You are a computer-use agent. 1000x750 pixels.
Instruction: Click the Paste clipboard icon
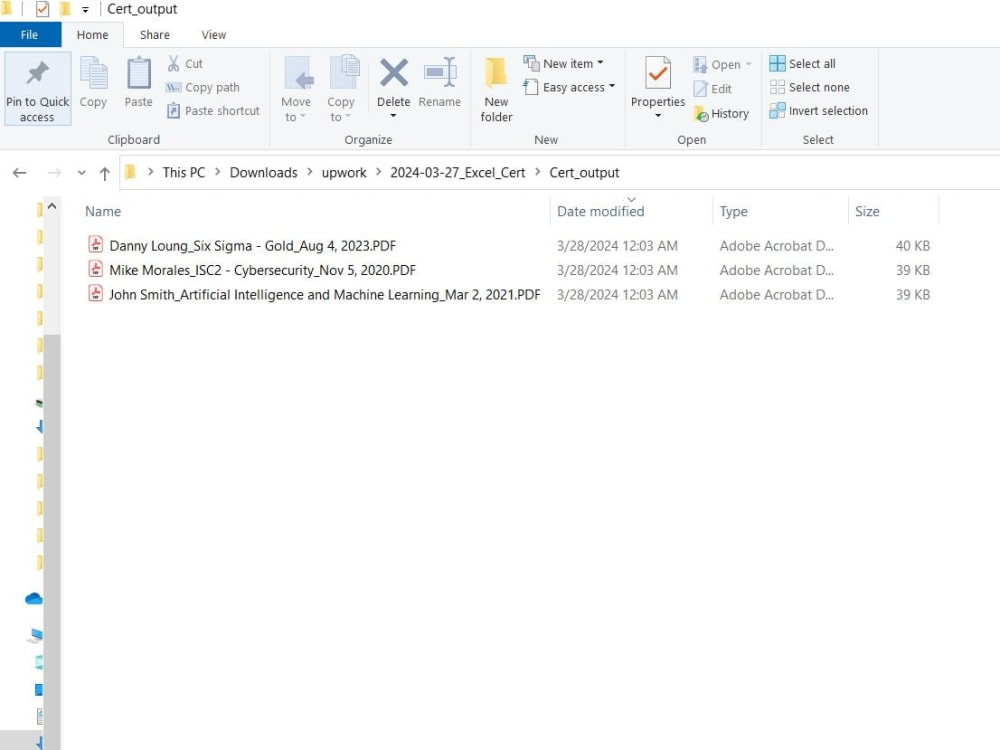click(138, 73)
